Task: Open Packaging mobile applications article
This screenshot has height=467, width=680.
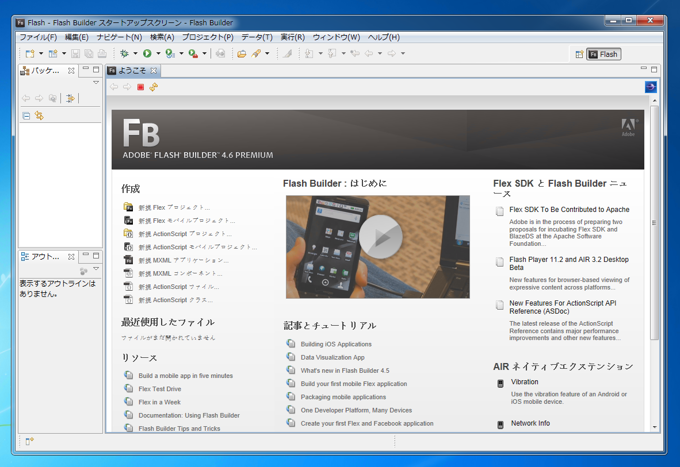Action: pos(343,397)
